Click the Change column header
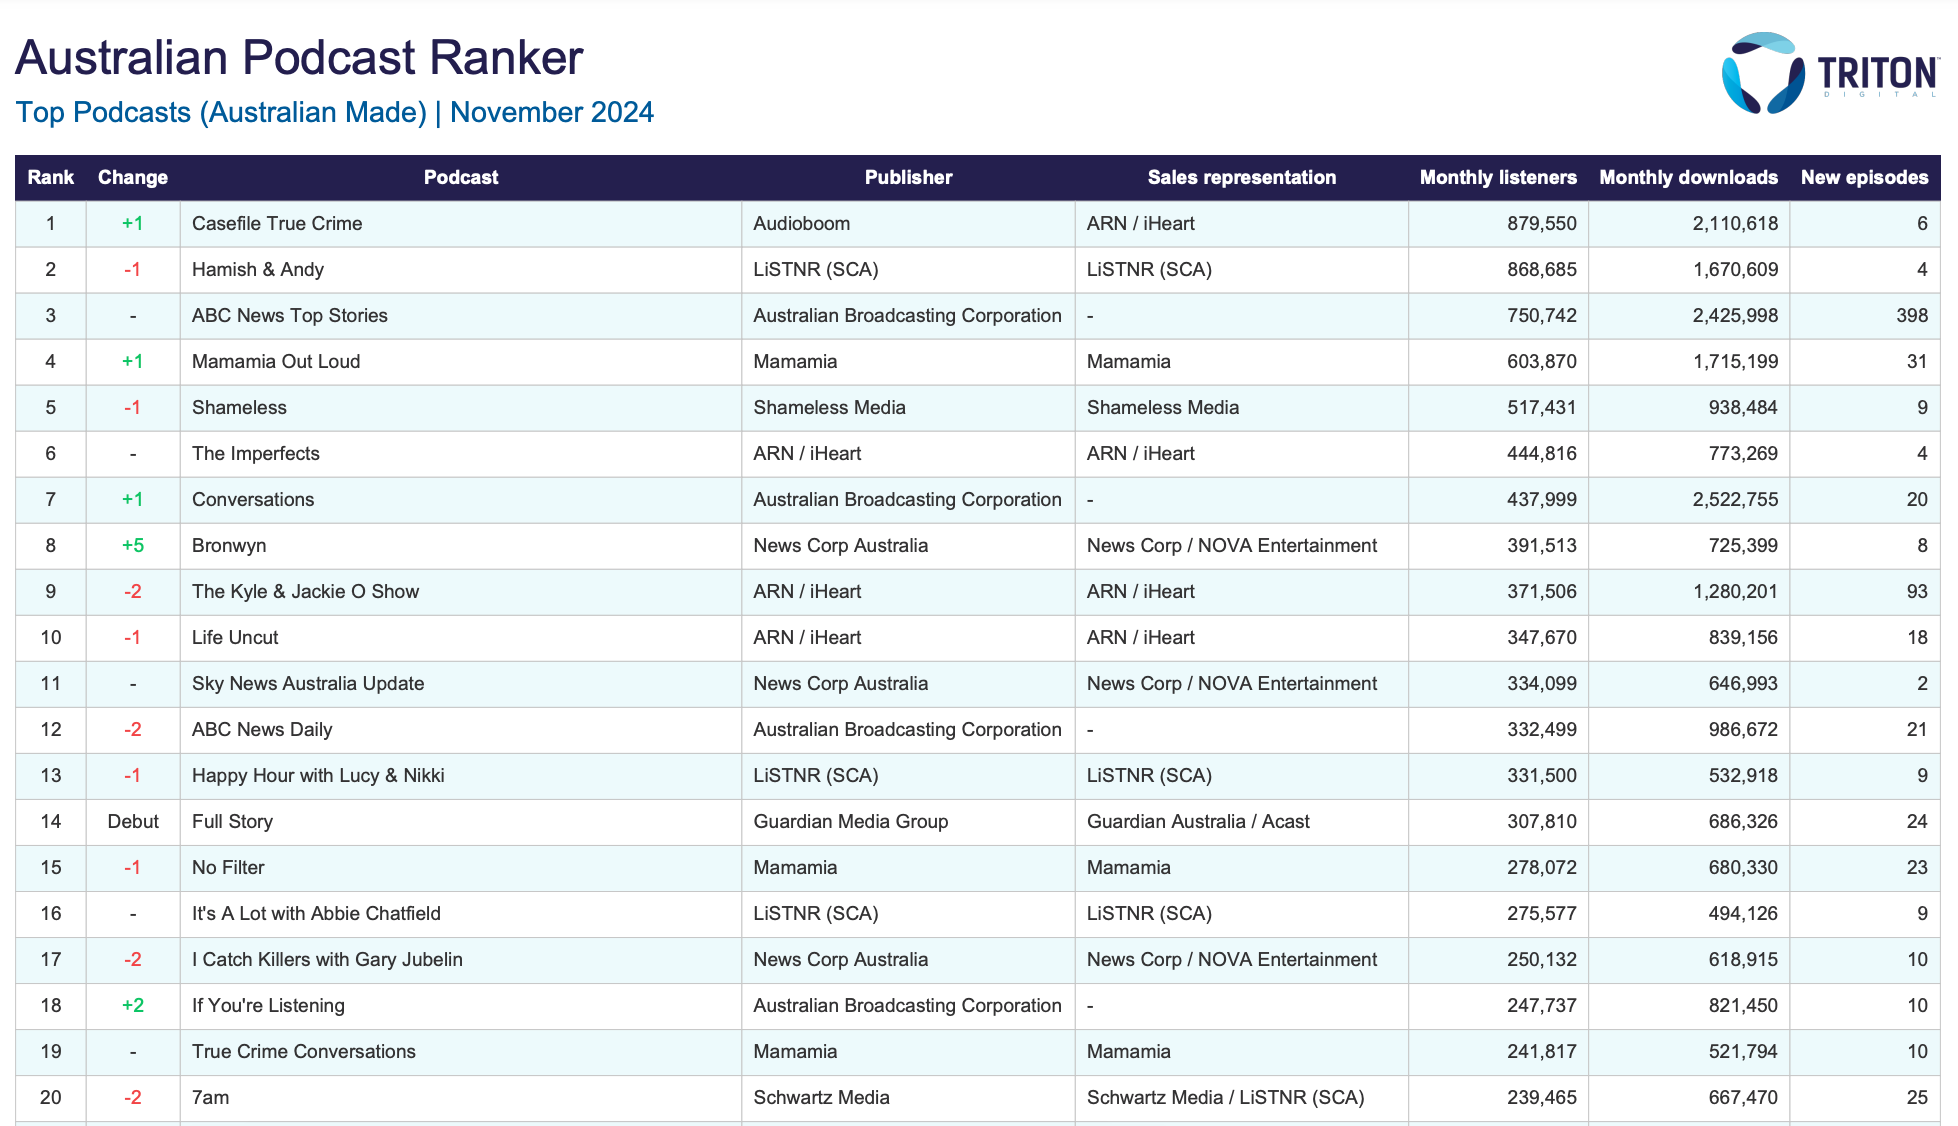The height and width of the screenshot is (1126, 1958). pos(133,177)
